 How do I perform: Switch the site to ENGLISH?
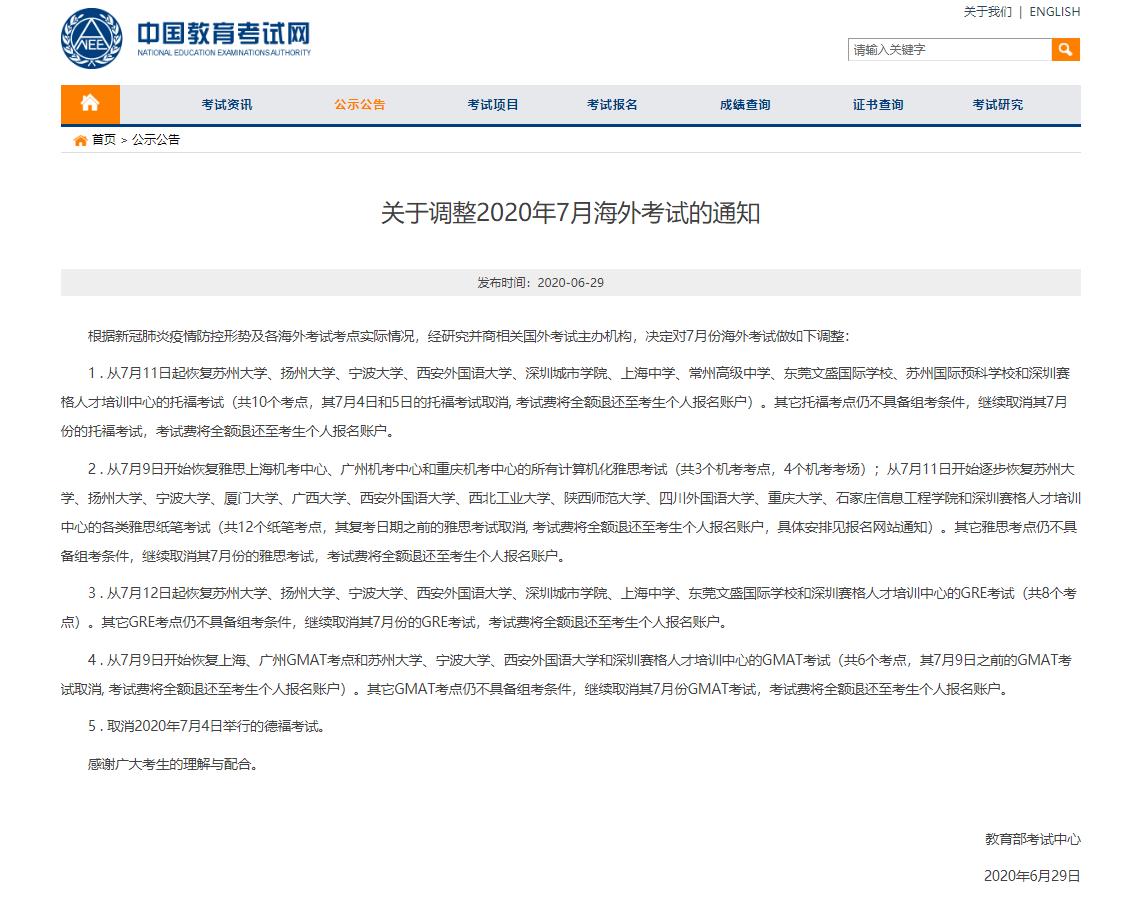pos(1054,12)
